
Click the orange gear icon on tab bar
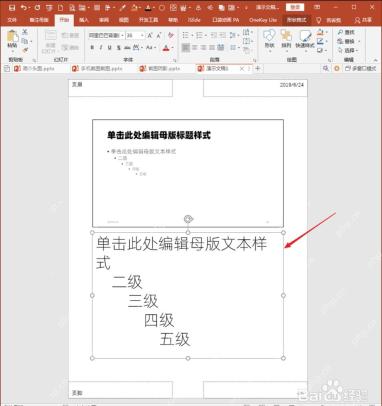(x=337, y=68)
